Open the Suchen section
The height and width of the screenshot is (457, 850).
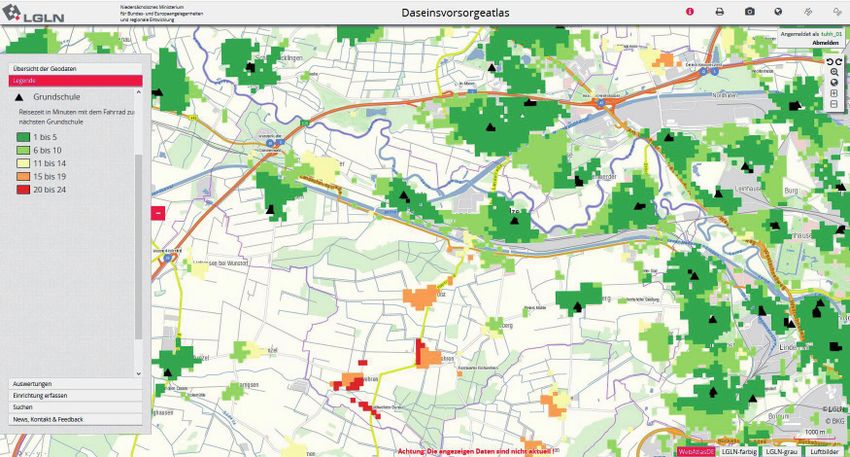coord(76,407)
